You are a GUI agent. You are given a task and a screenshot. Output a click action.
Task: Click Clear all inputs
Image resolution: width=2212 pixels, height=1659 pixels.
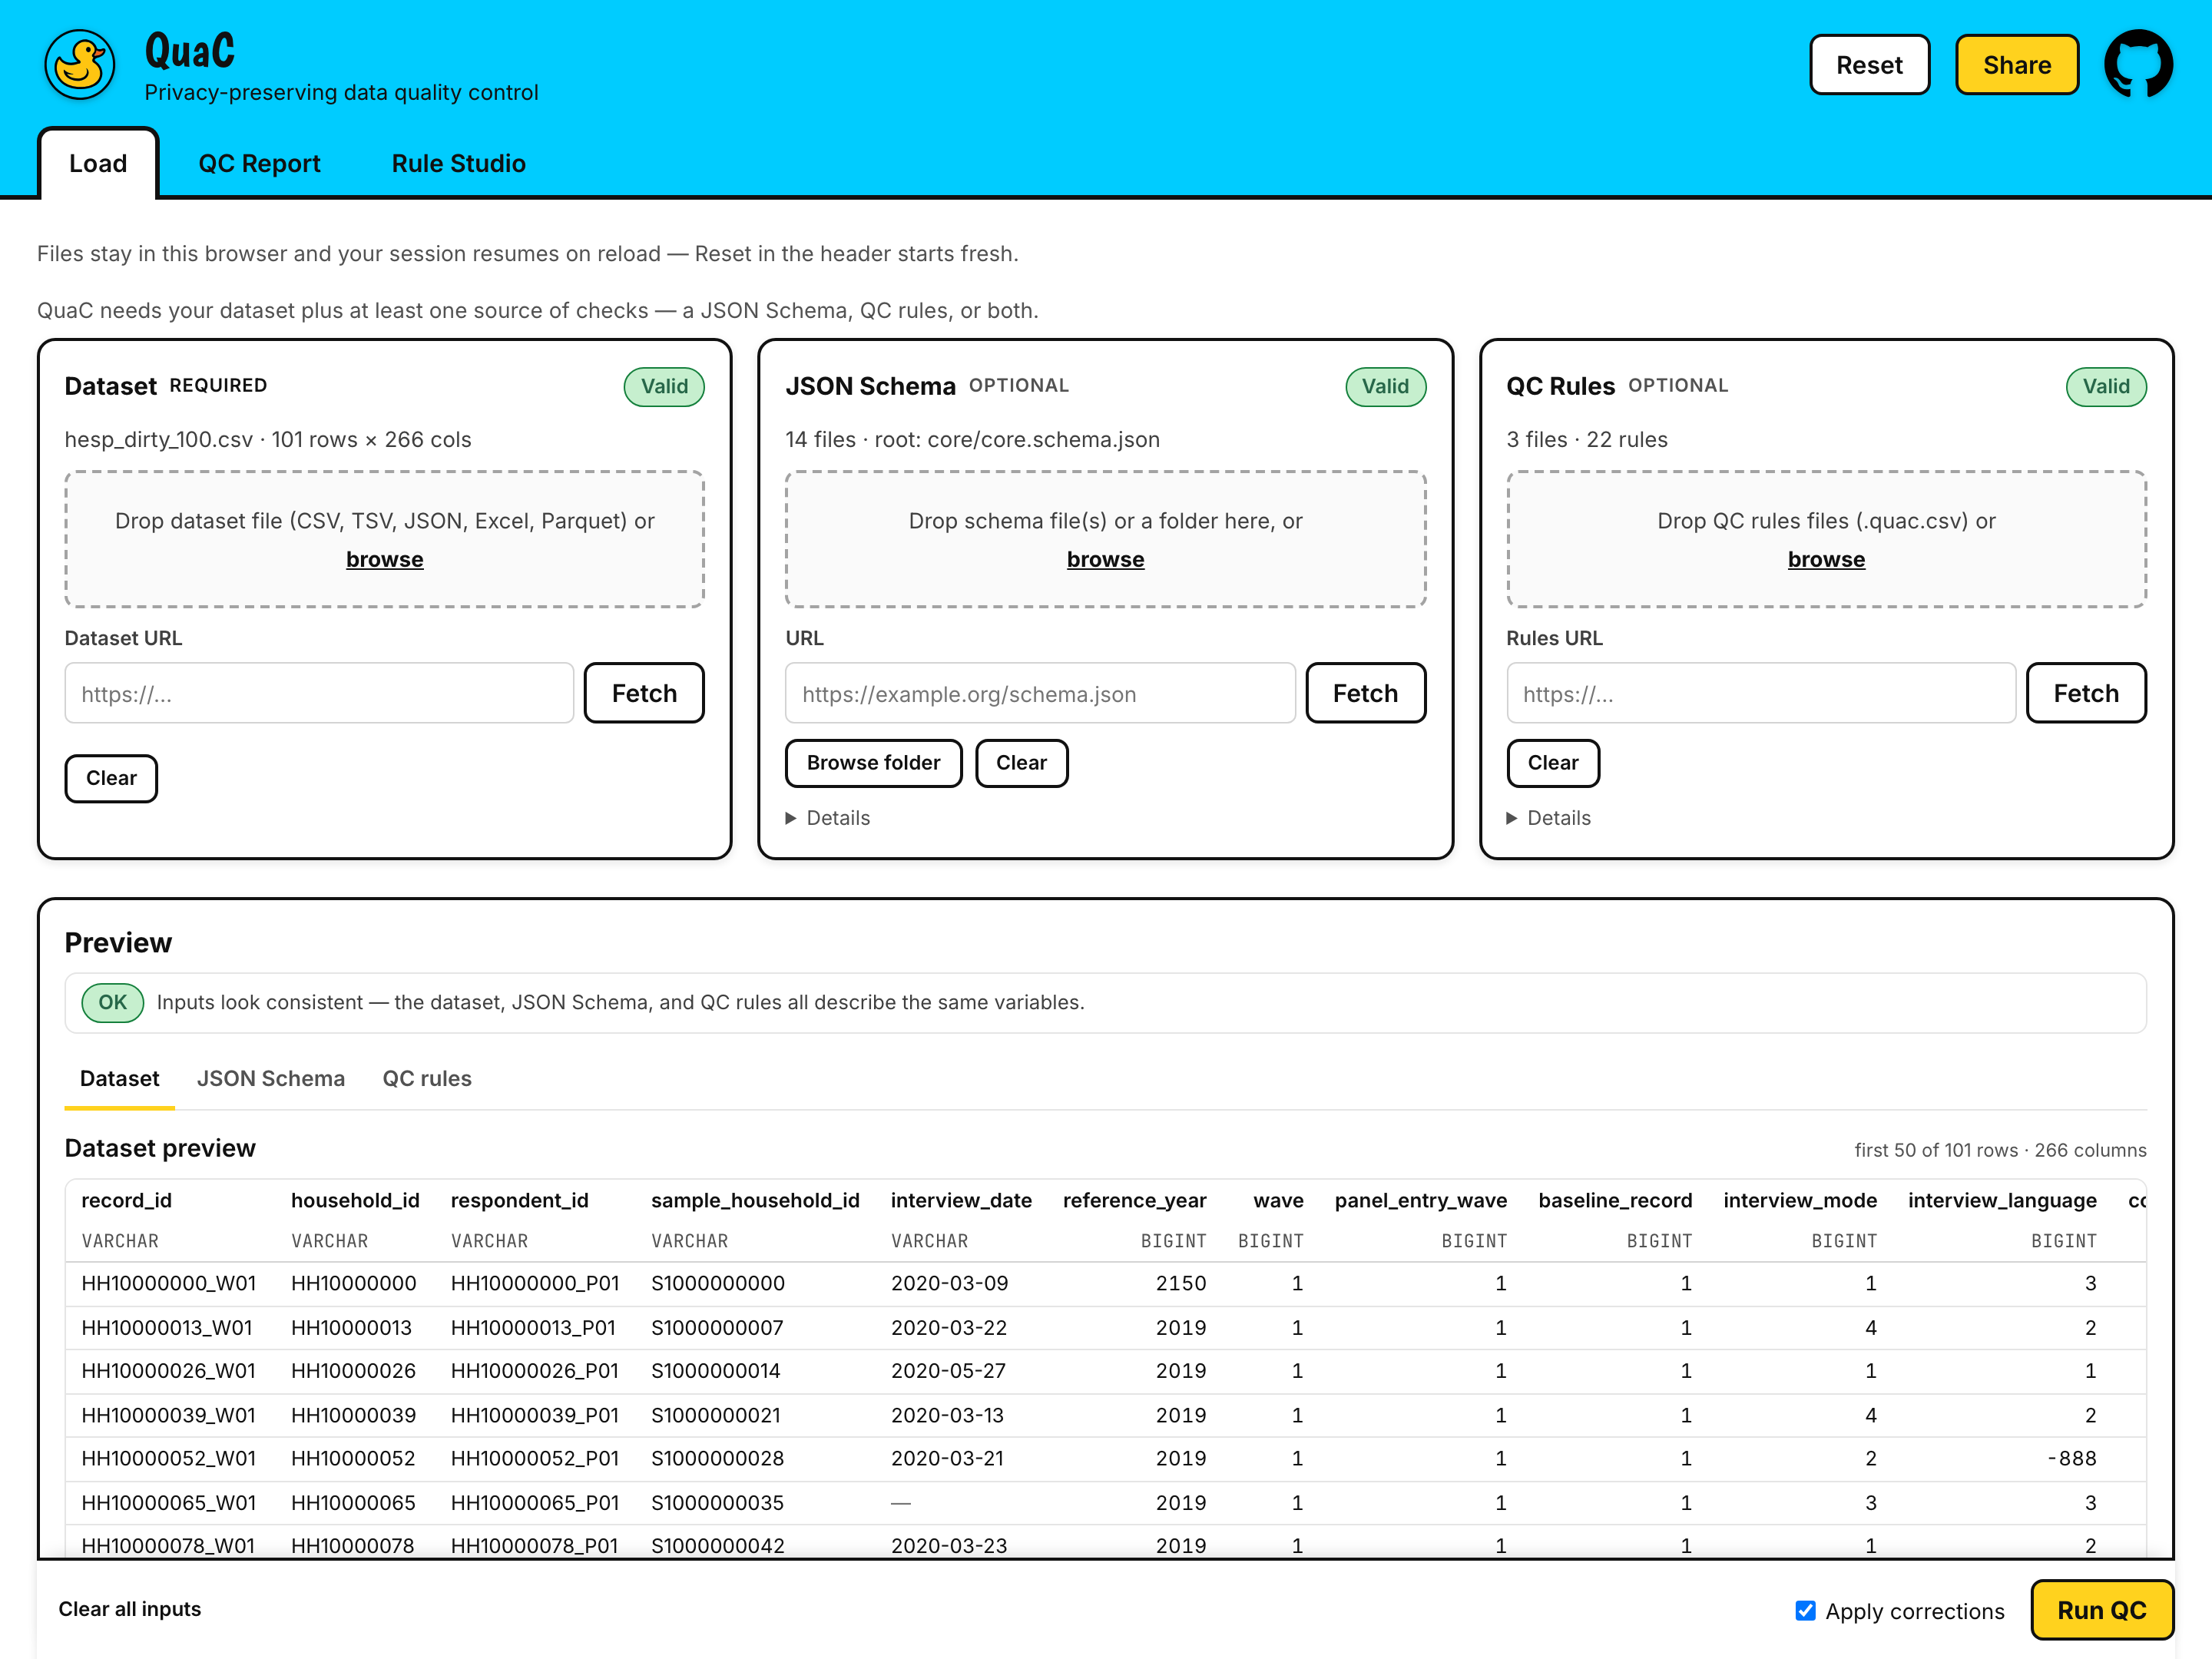click(130, 1609)
